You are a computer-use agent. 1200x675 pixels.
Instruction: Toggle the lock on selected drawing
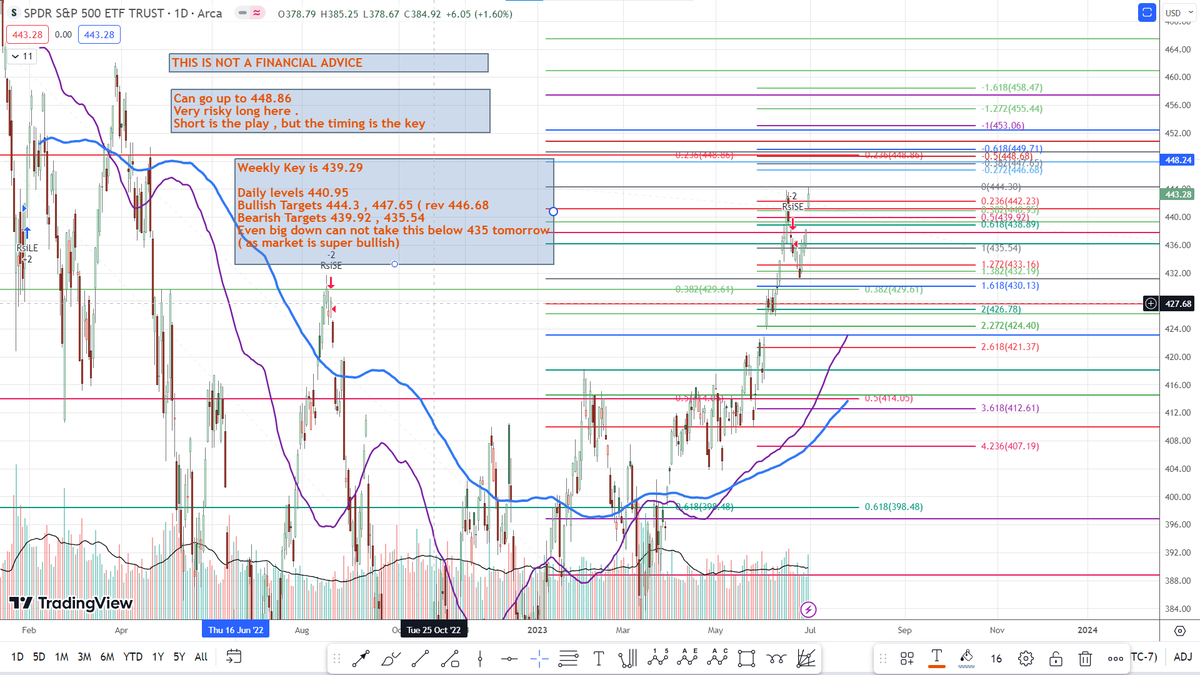pos(1056,658)
